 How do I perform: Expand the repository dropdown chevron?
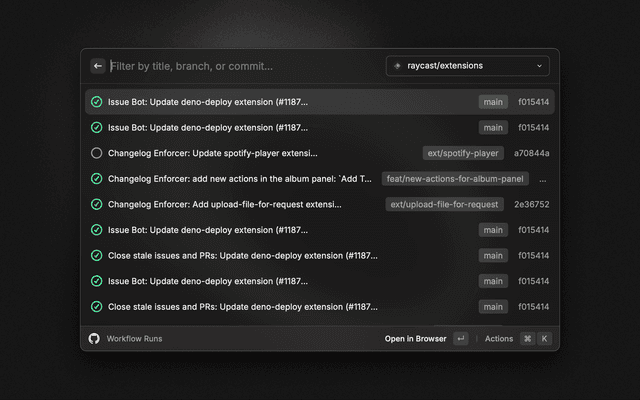click(540, 66)
